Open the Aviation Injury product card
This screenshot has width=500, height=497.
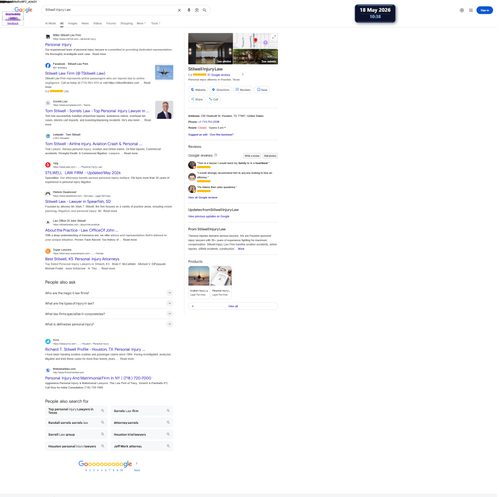(x=200, y=283)
